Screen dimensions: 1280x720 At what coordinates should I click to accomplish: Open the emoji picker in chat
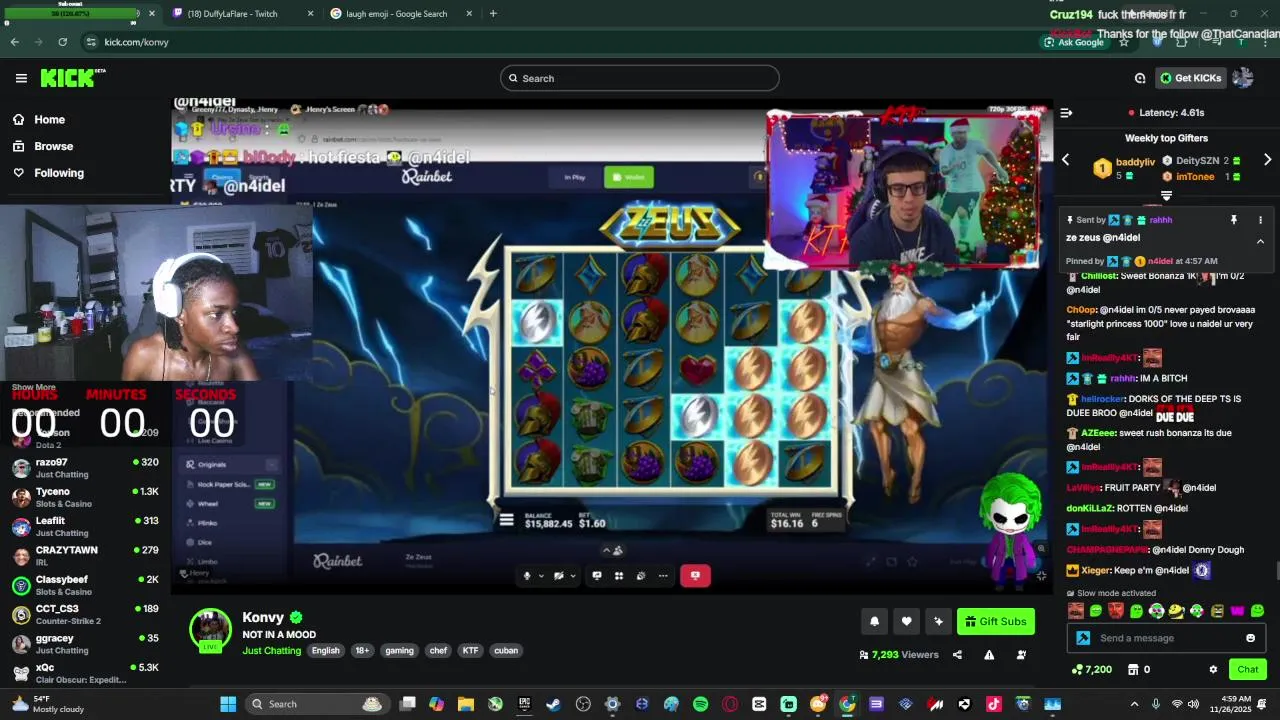click(1250, 638)
